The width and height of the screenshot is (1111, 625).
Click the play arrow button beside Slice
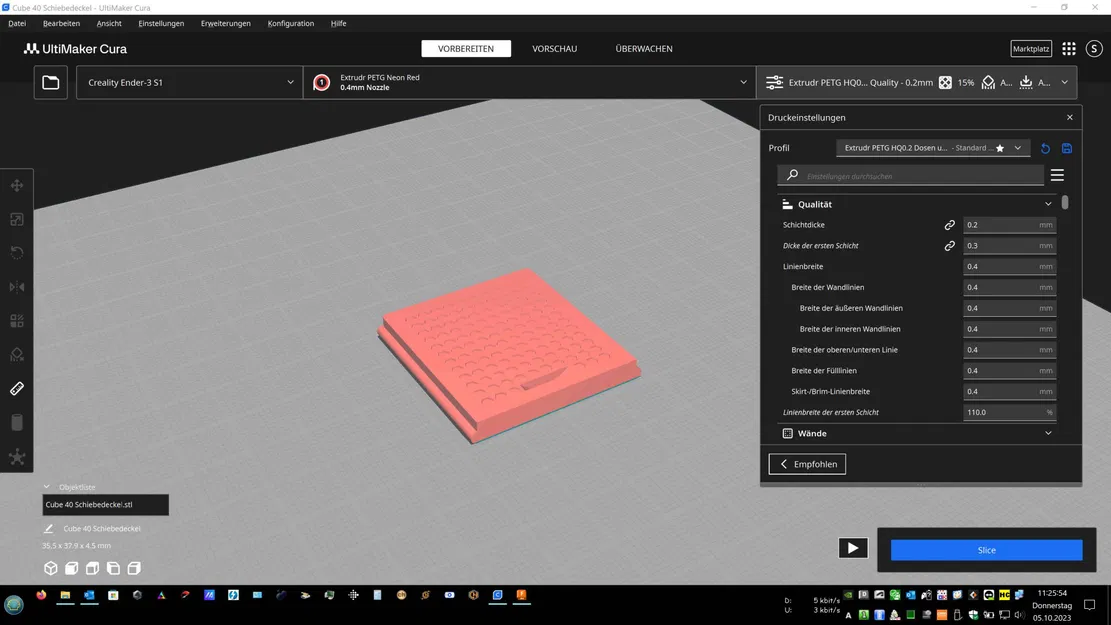pos(853,548)
